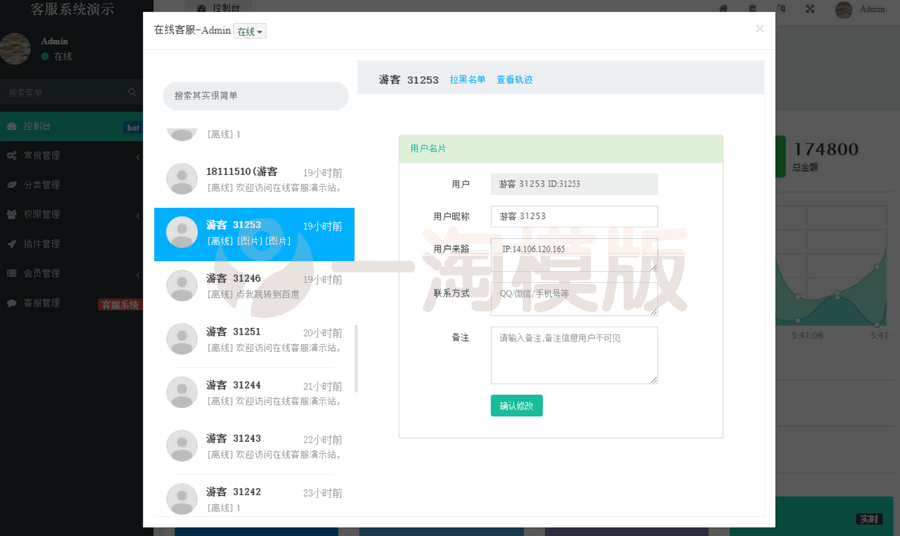900x536 pixels.
Task: Click the 用户来路 IP text area
Action: [x=574, y=255]
